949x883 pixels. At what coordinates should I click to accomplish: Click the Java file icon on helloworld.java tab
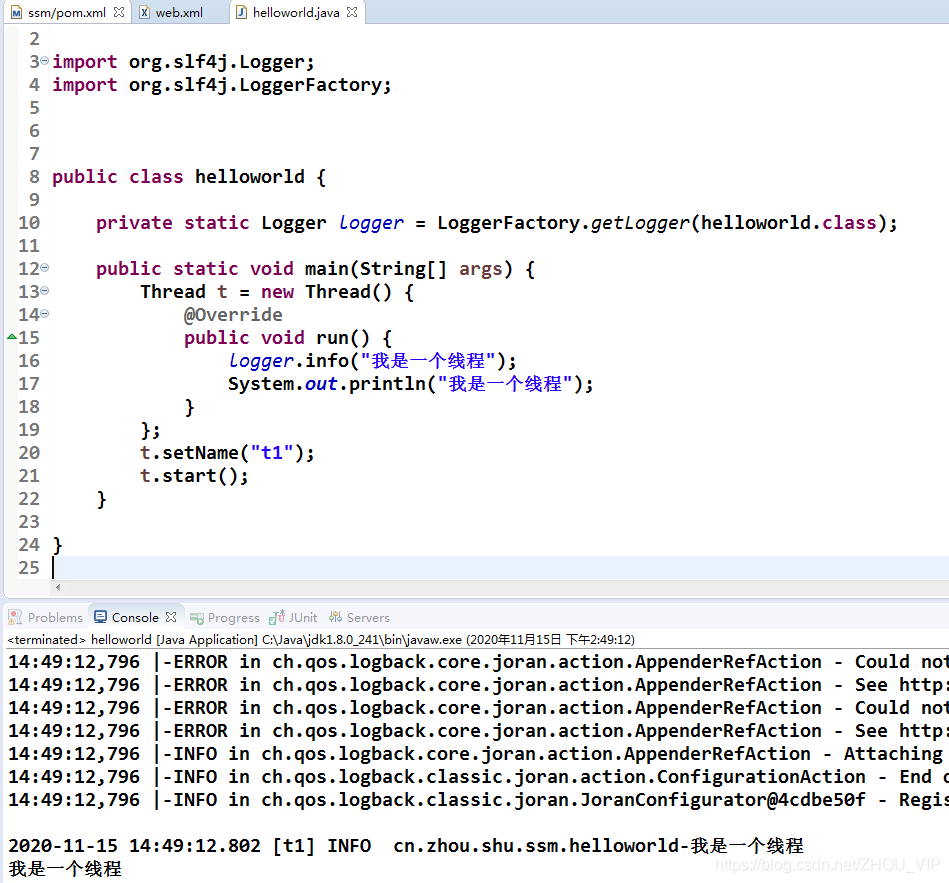241,12
